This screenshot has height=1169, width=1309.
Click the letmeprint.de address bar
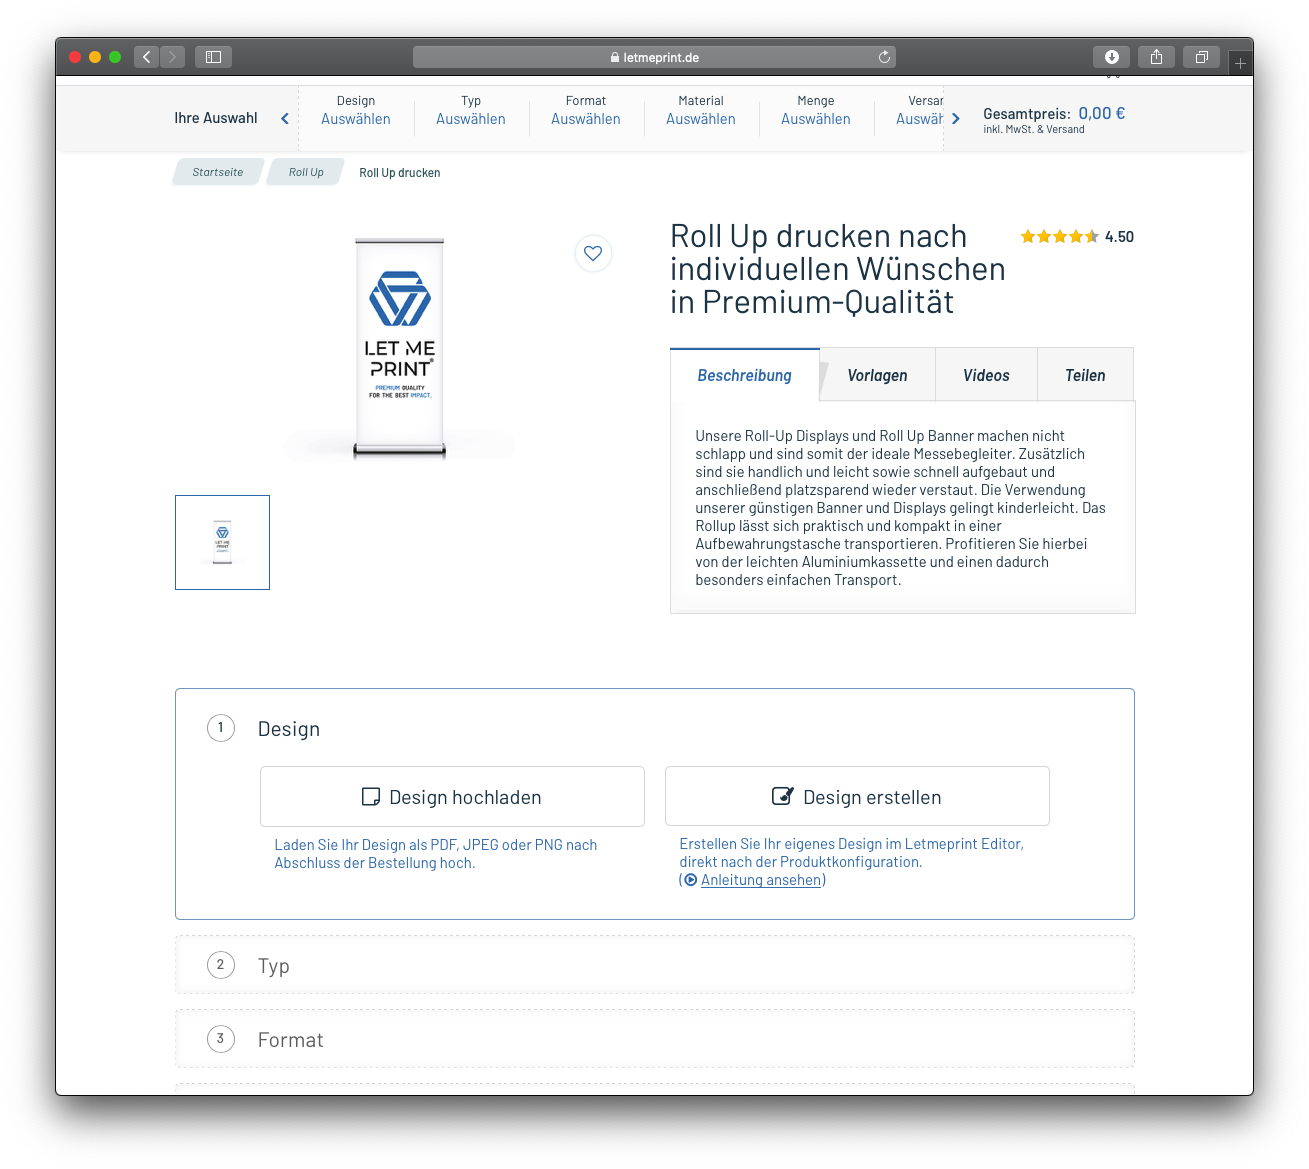coord(654,57)
